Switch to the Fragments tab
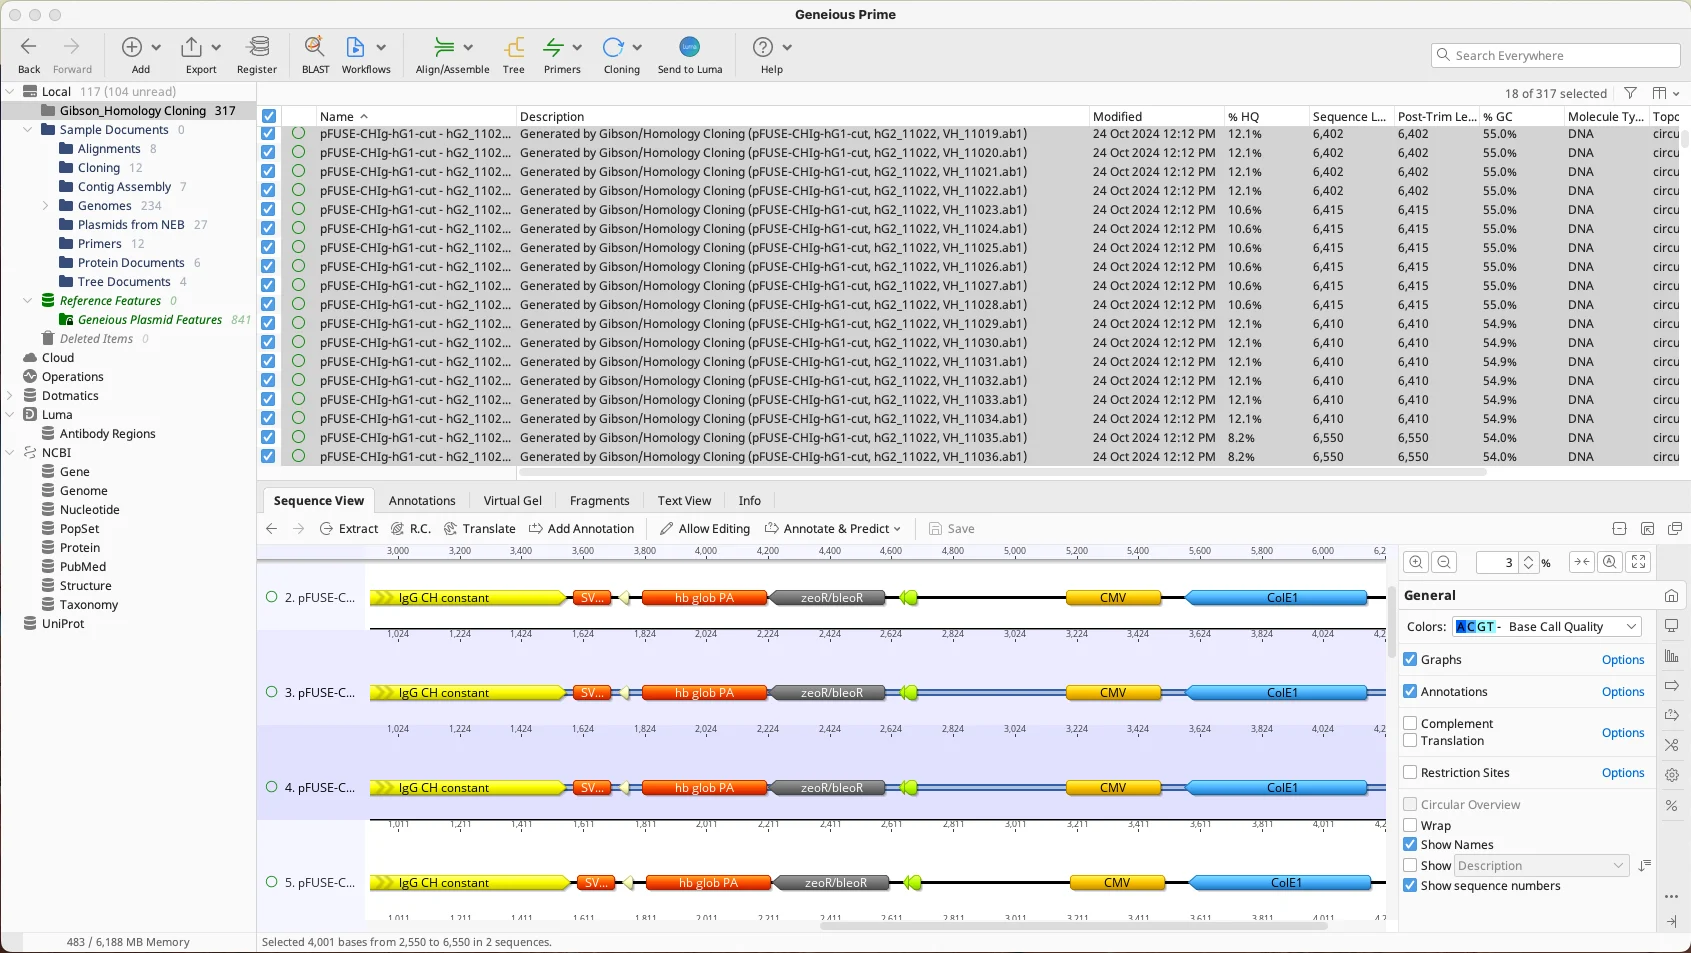 coord(599,501)
